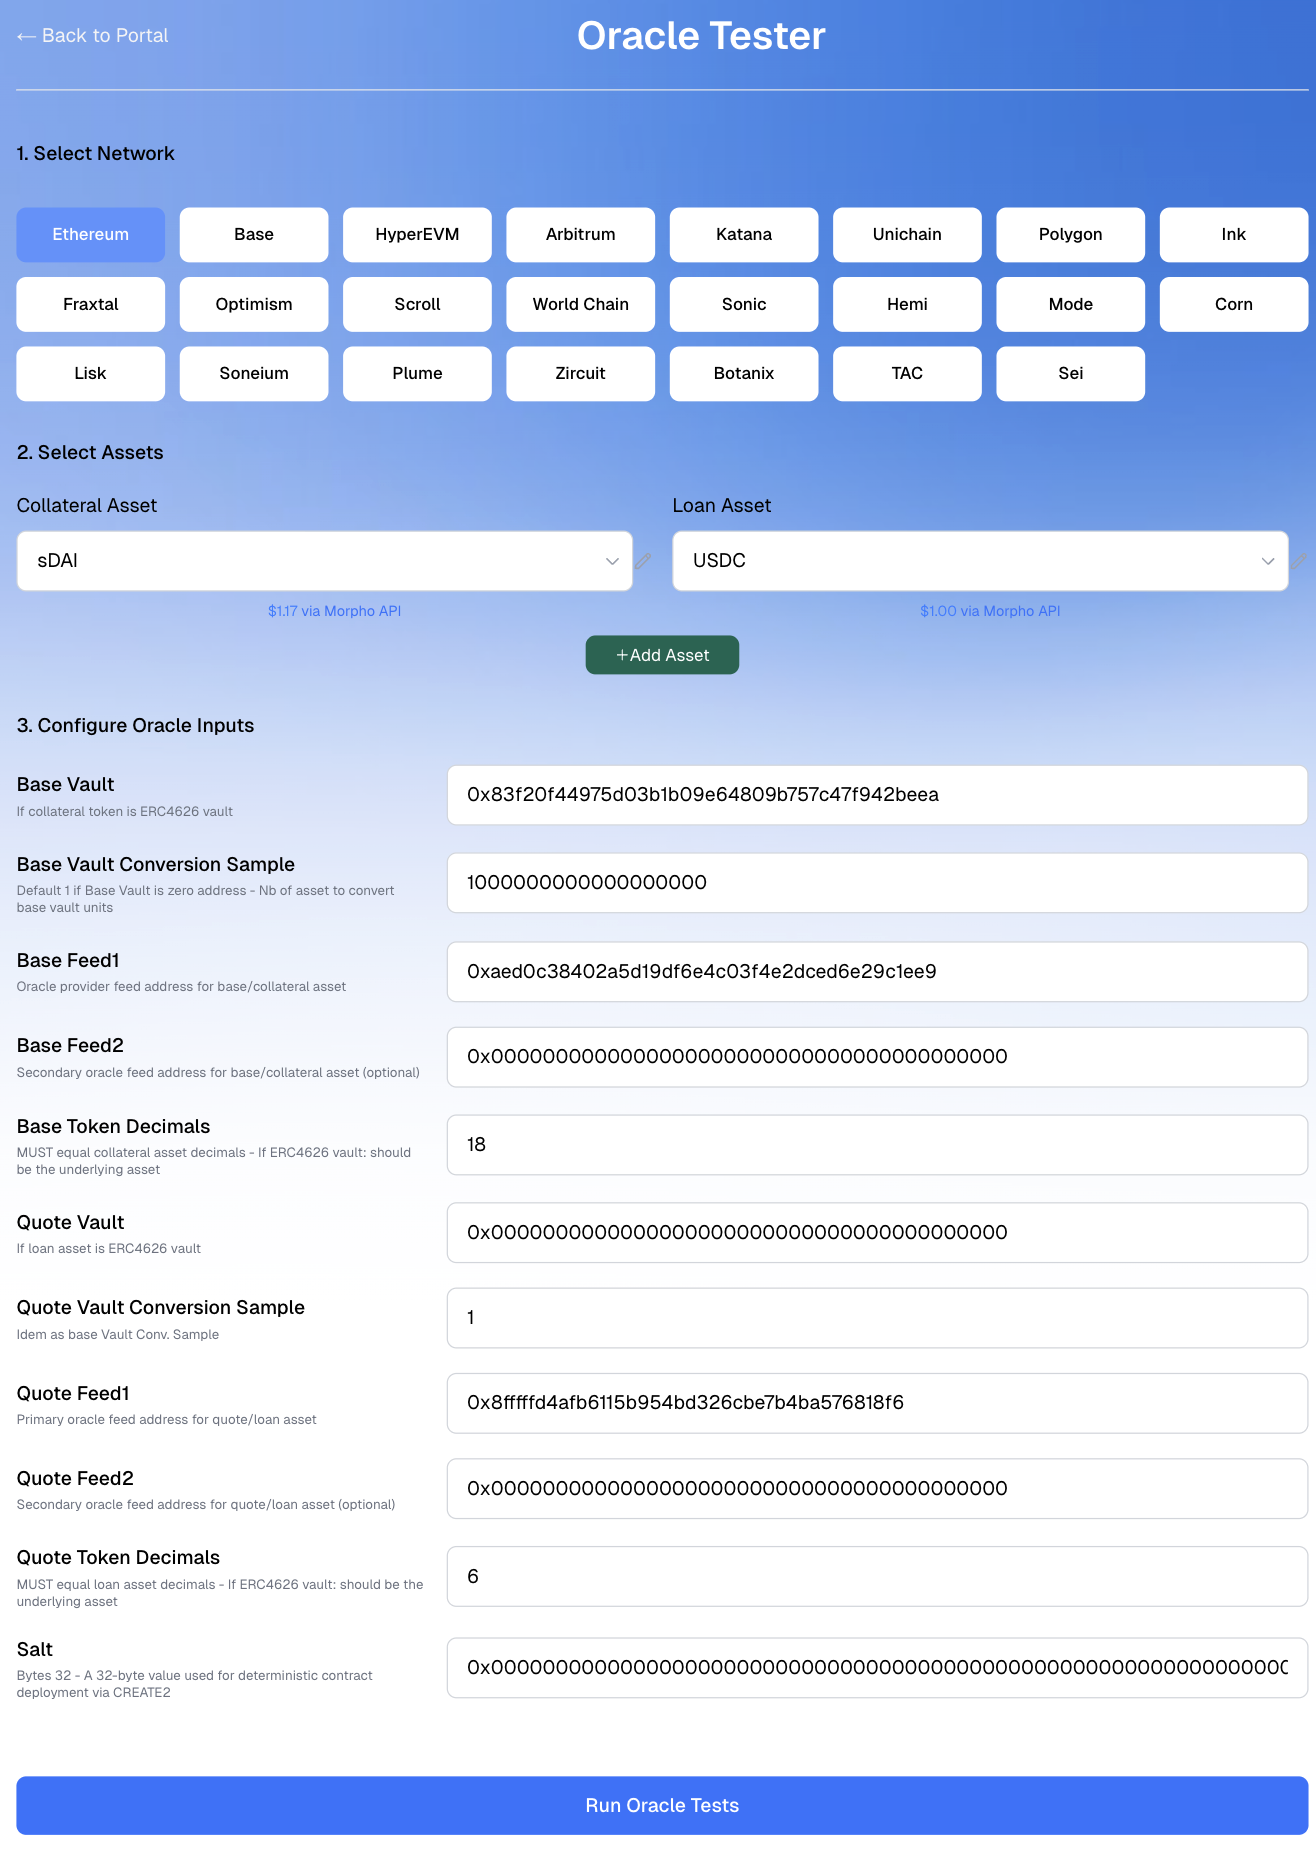Click the edit pencil beside Loan Asset

point(1299,561)
